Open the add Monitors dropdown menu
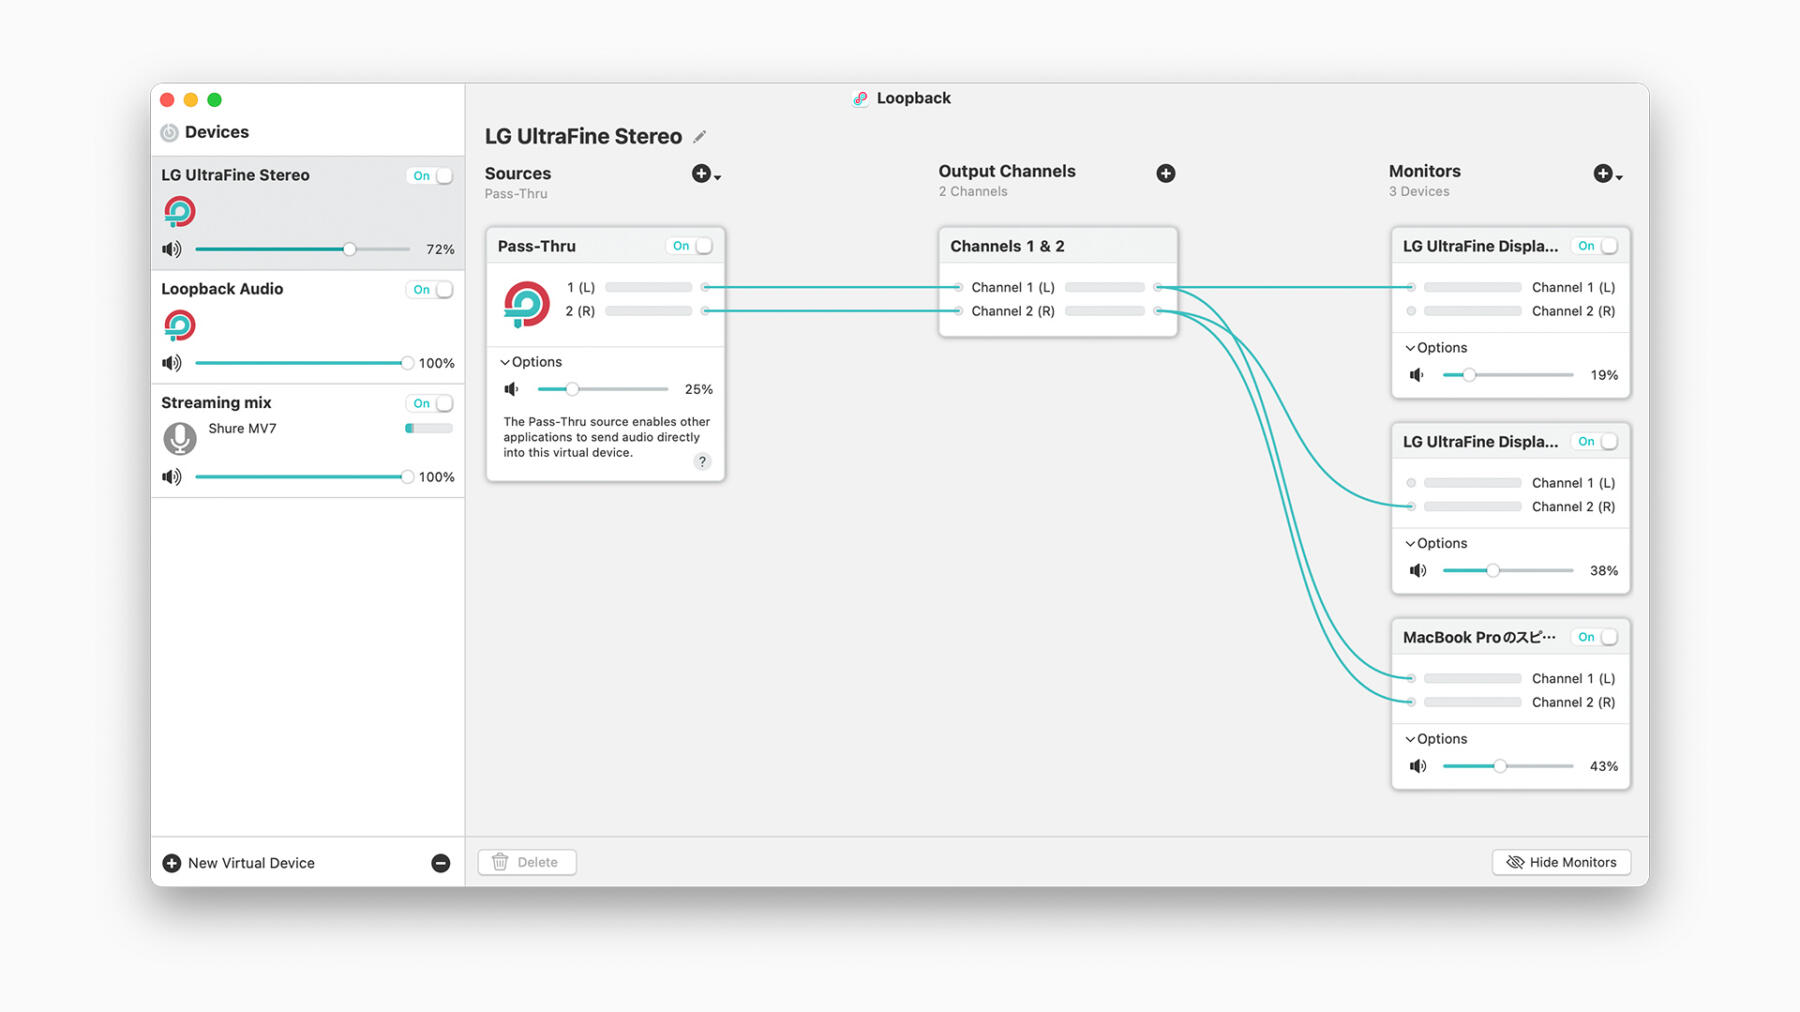1800x1012 pixels. (1607, 175)
